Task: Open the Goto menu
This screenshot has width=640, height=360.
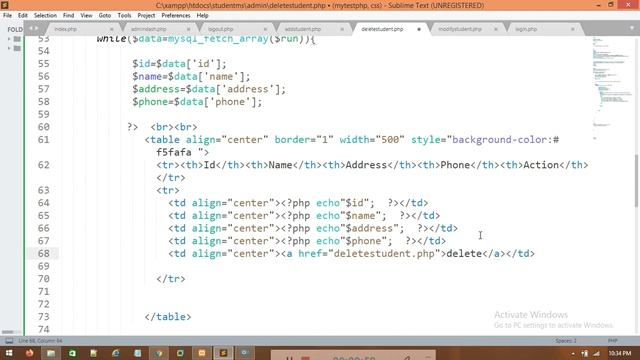Action: coord(104,16)
